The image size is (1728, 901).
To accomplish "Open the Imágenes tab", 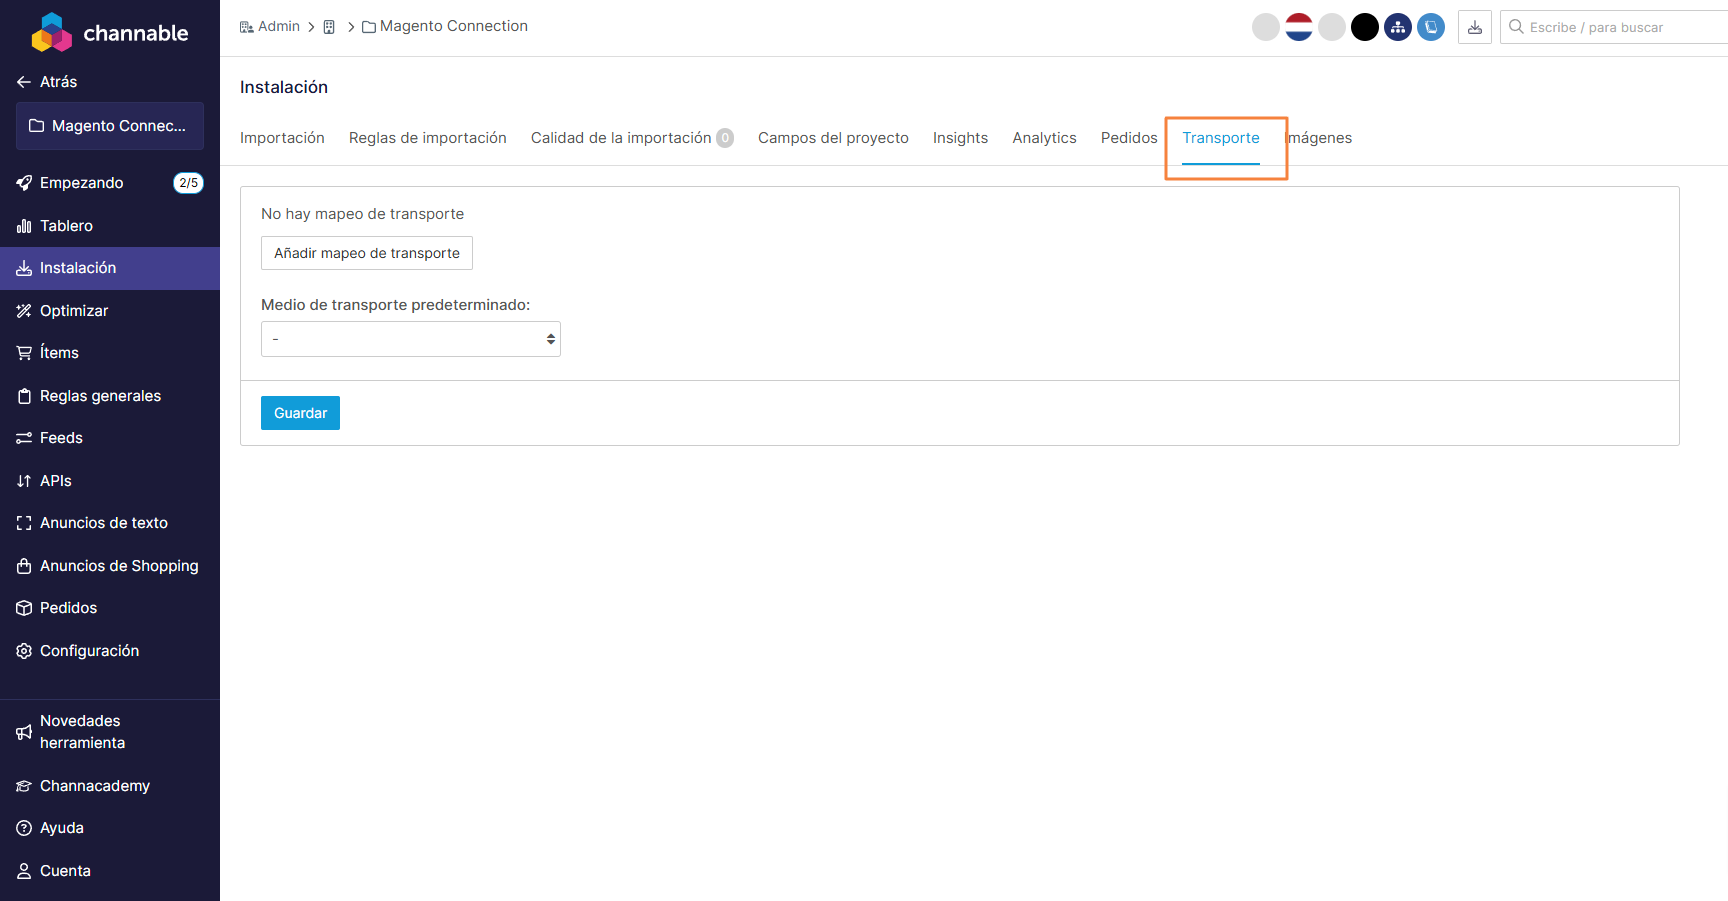I will [1318, 138].
